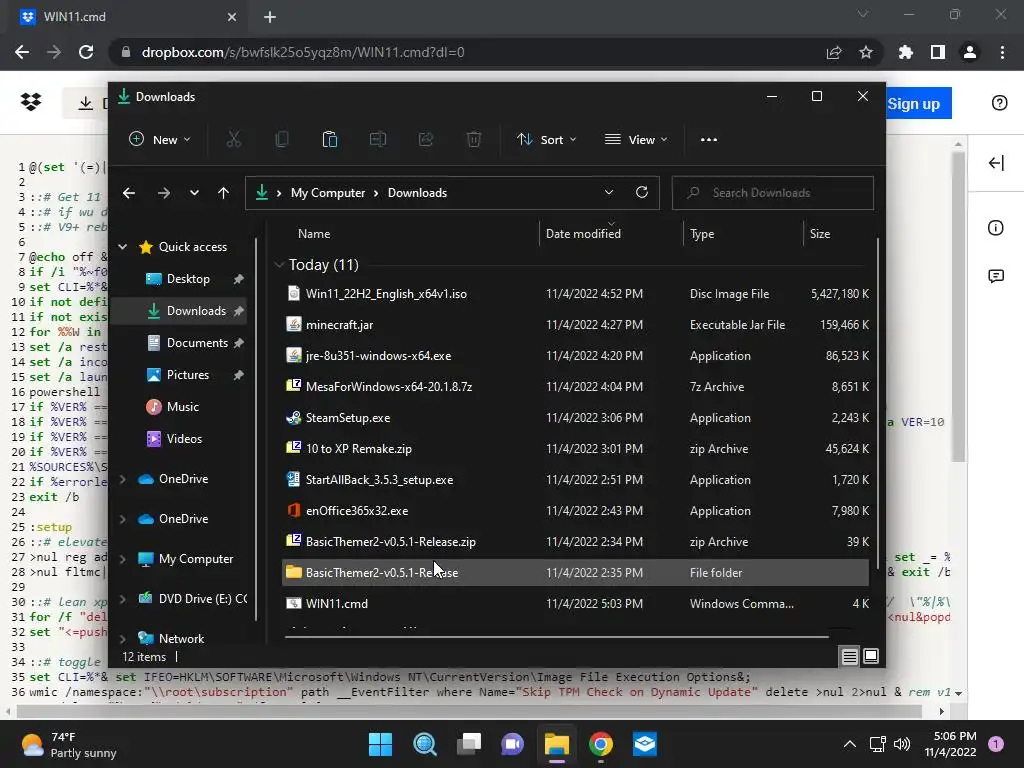Click the Rename icon in Explorer toolbar
Screen dimensions: 1024x768
pos(377,139)
